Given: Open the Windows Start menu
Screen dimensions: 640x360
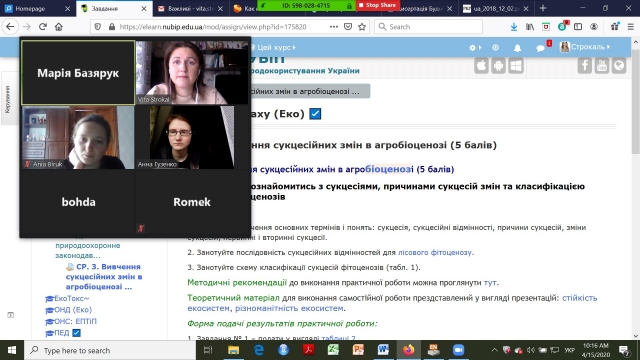Looking at the screenshot, I should (x=12, y=350).
